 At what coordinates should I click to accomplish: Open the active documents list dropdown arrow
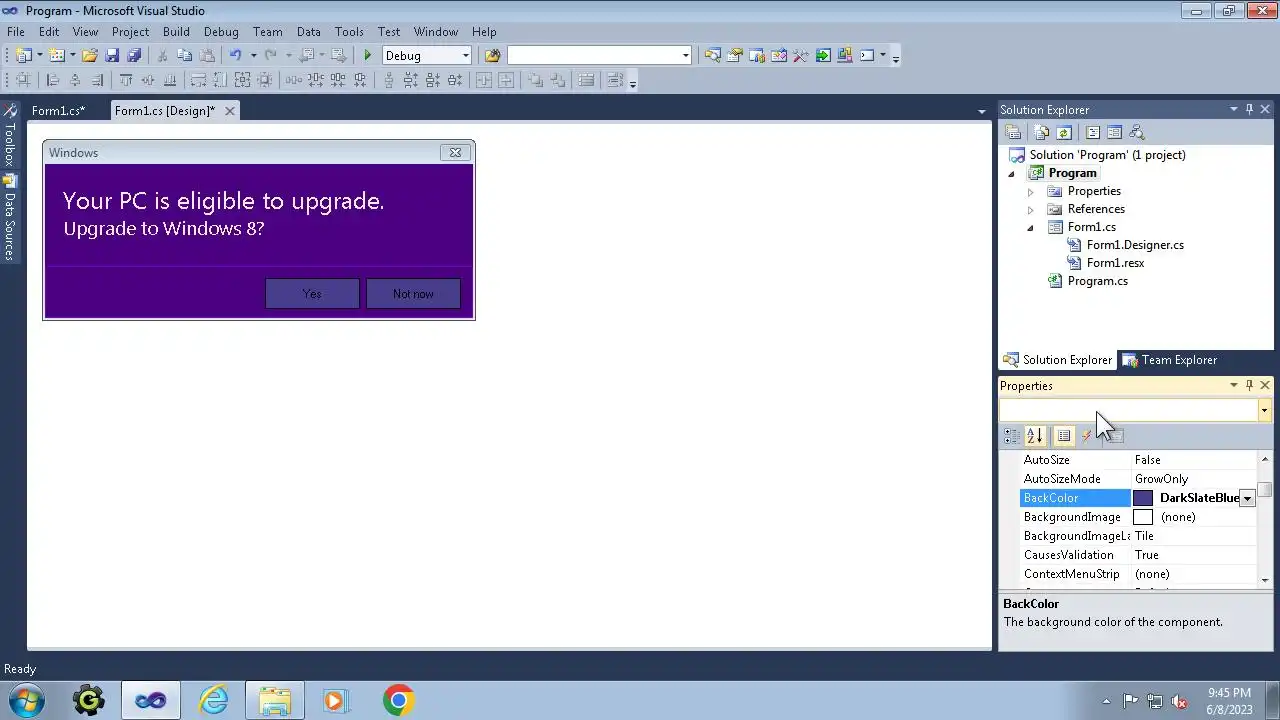tap(982, 111)
